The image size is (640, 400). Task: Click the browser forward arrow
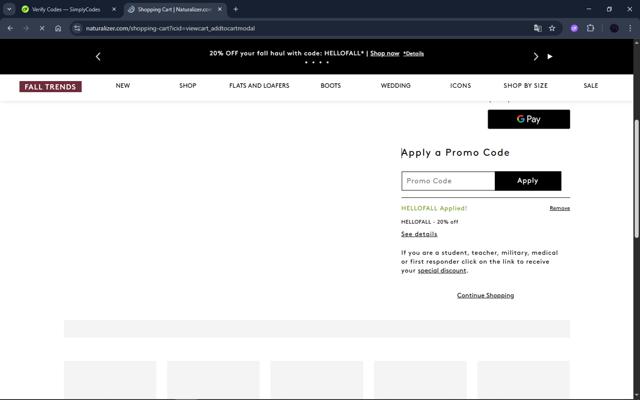26,28
